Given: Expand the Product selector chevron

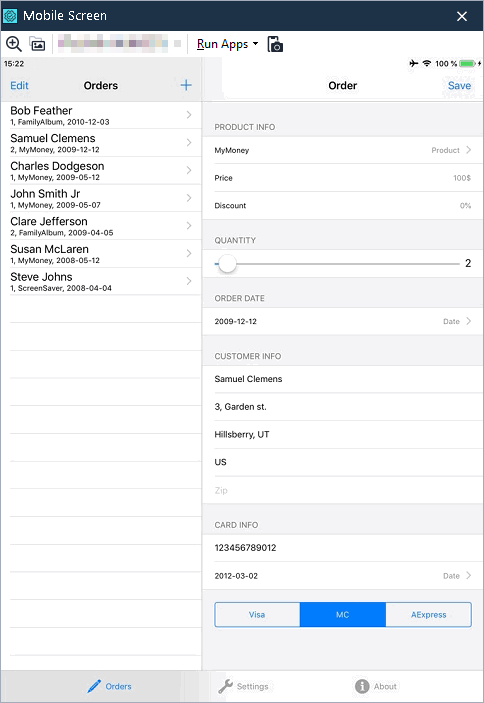Looking at the screenshot, I should (468, 150).
